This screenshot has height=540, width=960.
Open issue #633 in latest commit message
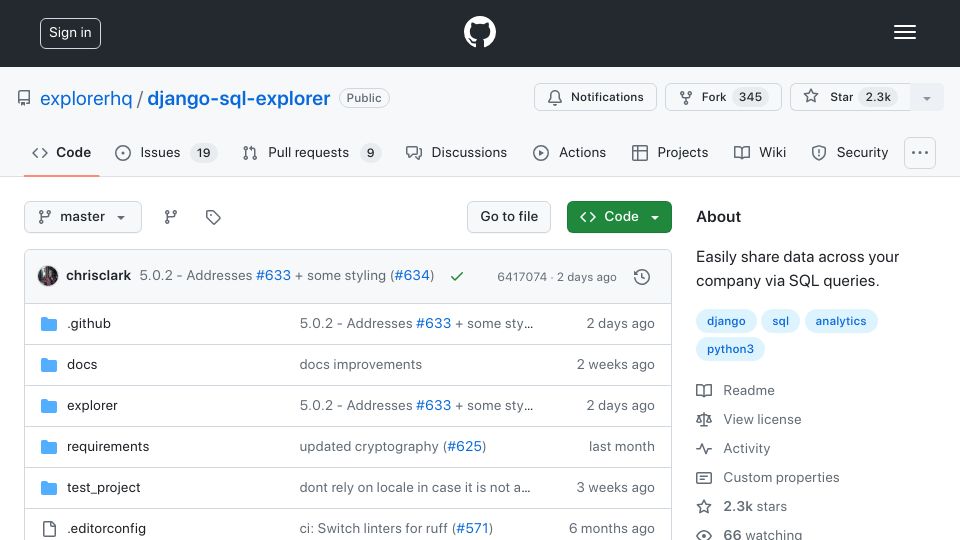click(274, 276)
